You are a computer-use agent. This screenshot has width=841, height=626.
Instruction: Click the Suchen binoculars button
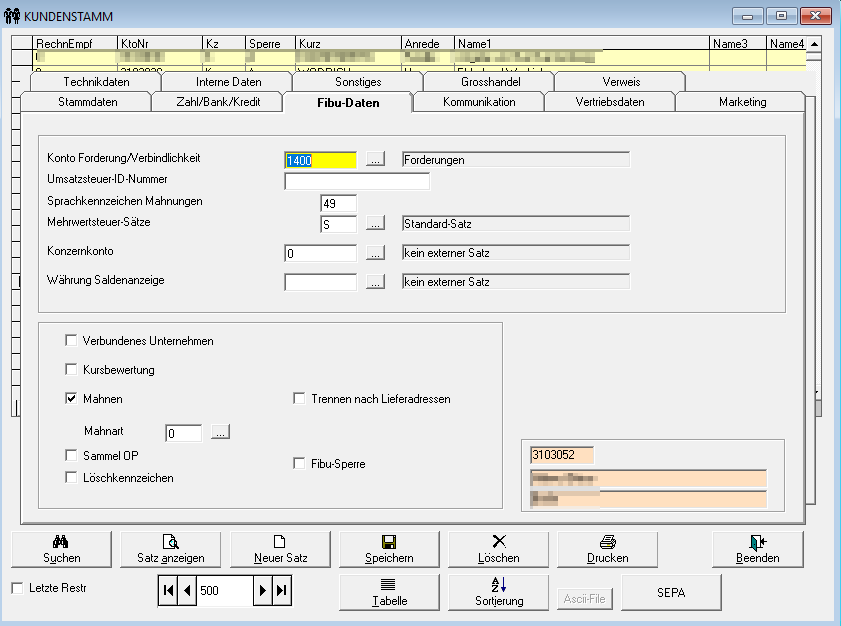pos(61,549)
